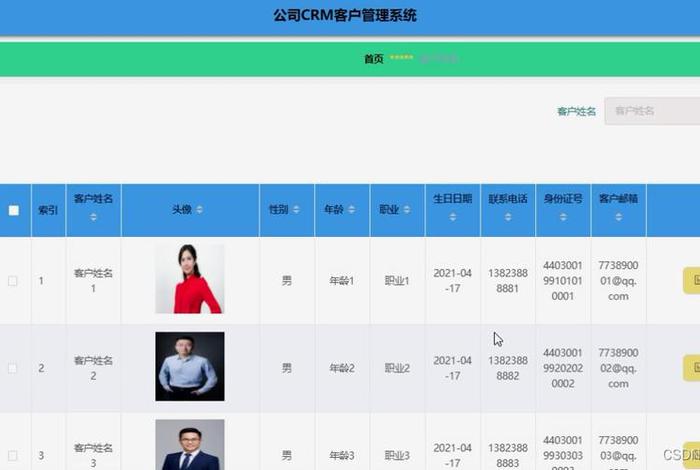Click the yellow action button in row 1
The width and height of the screenshot is (700, 470).
(690, 281)
